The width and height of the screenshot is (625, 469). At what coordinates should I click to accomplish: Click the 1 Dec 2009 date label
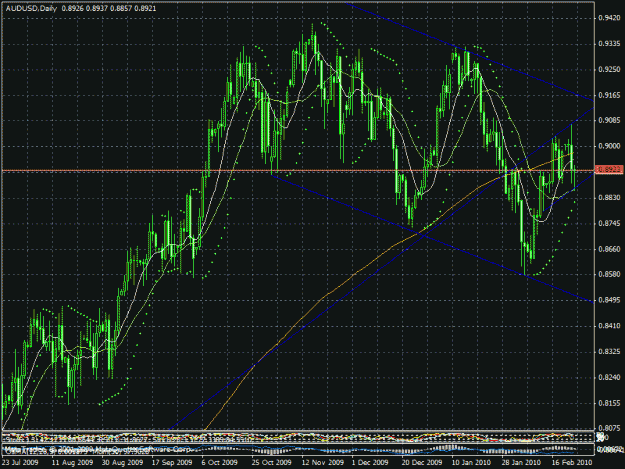(370, 462)
